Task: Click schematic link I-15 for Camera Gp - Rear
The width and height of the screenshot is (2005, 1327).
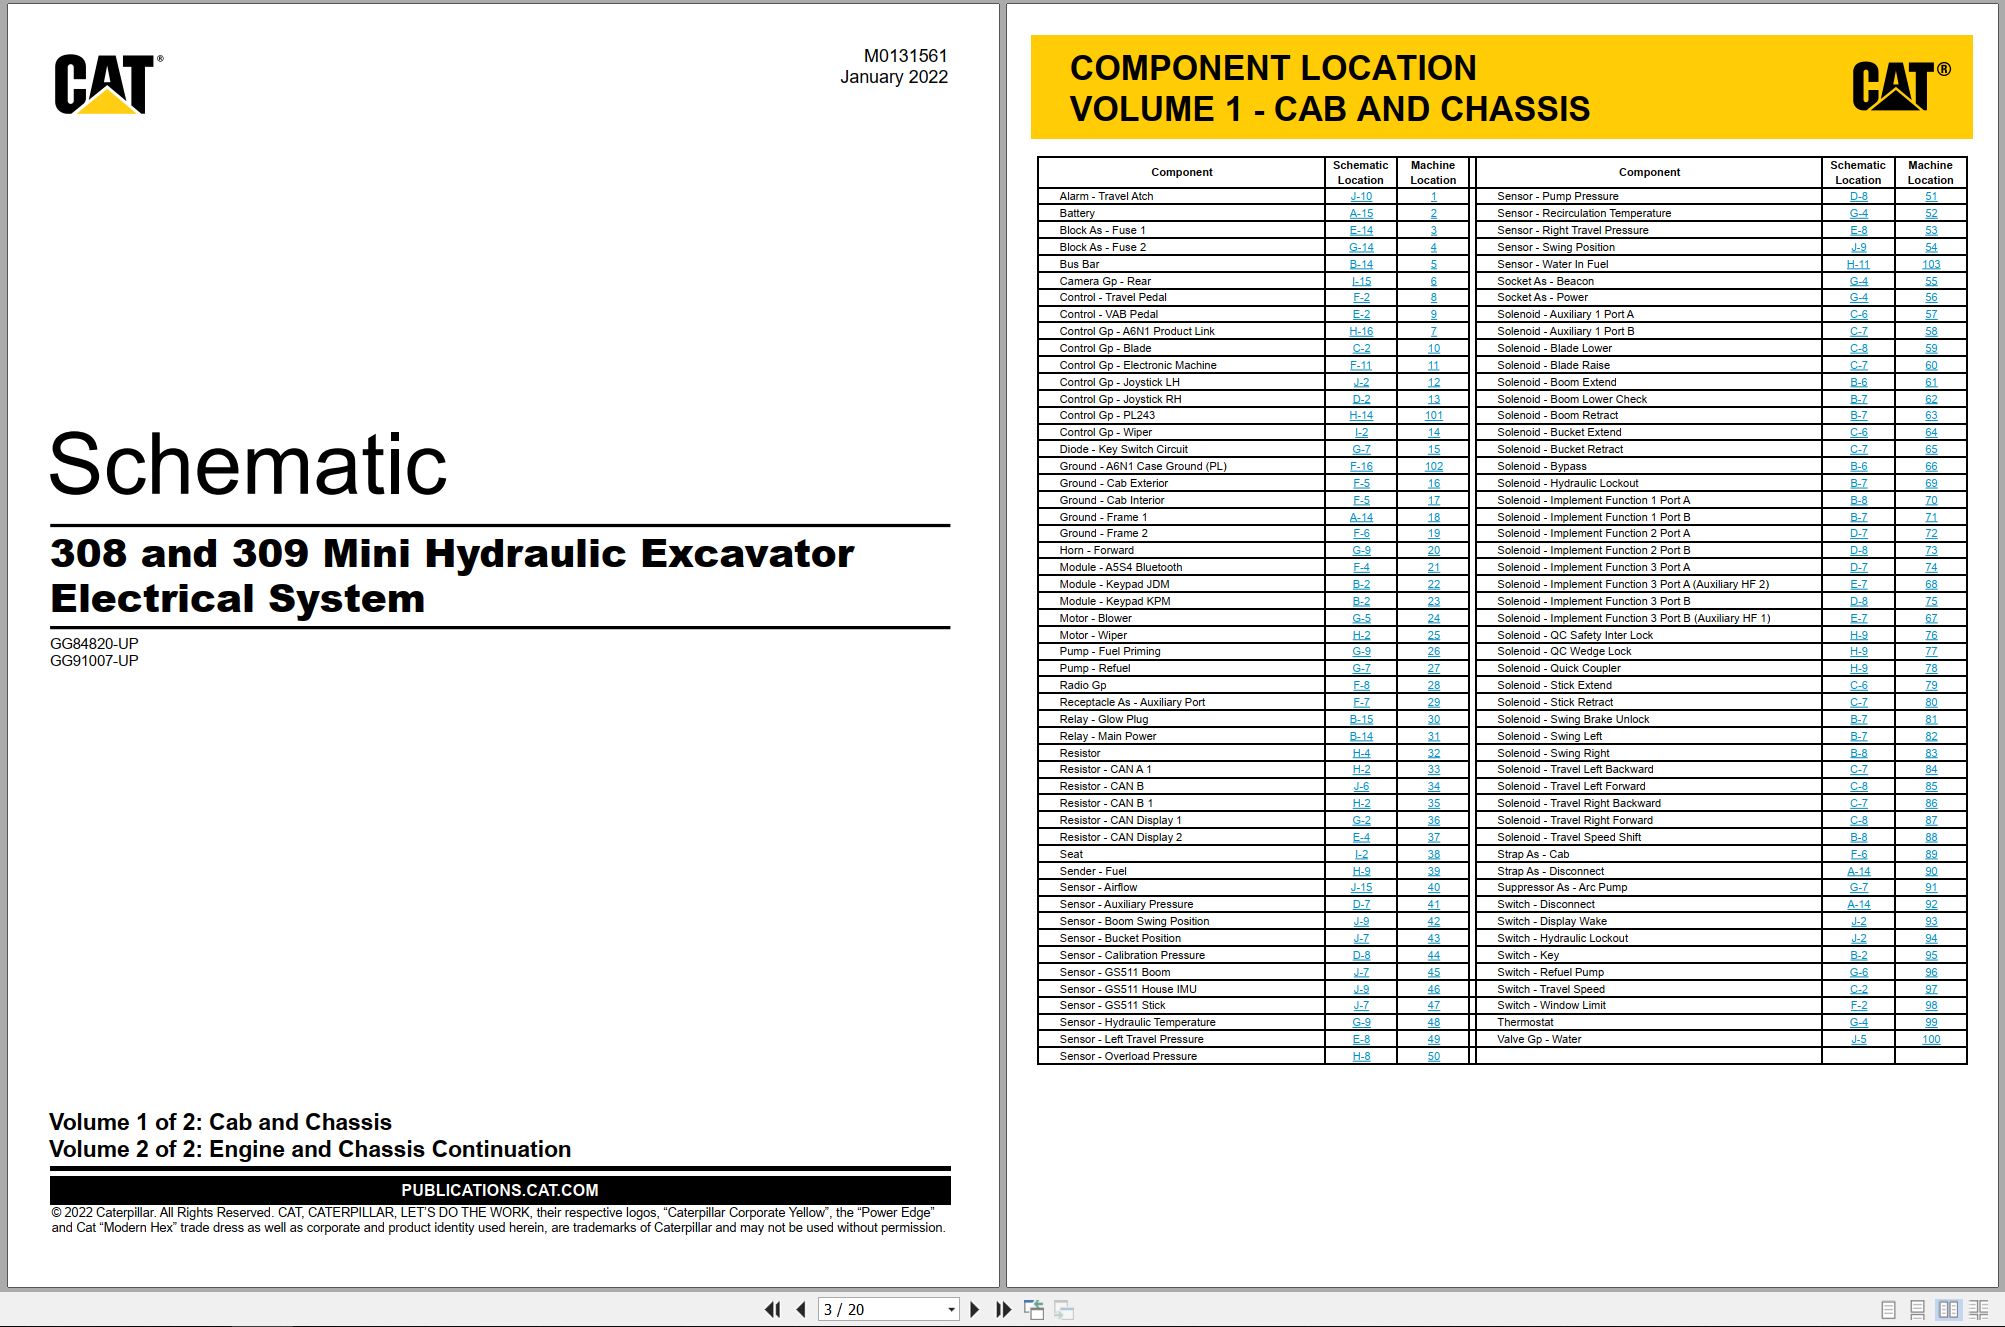Action: (x=1361, y=281)
